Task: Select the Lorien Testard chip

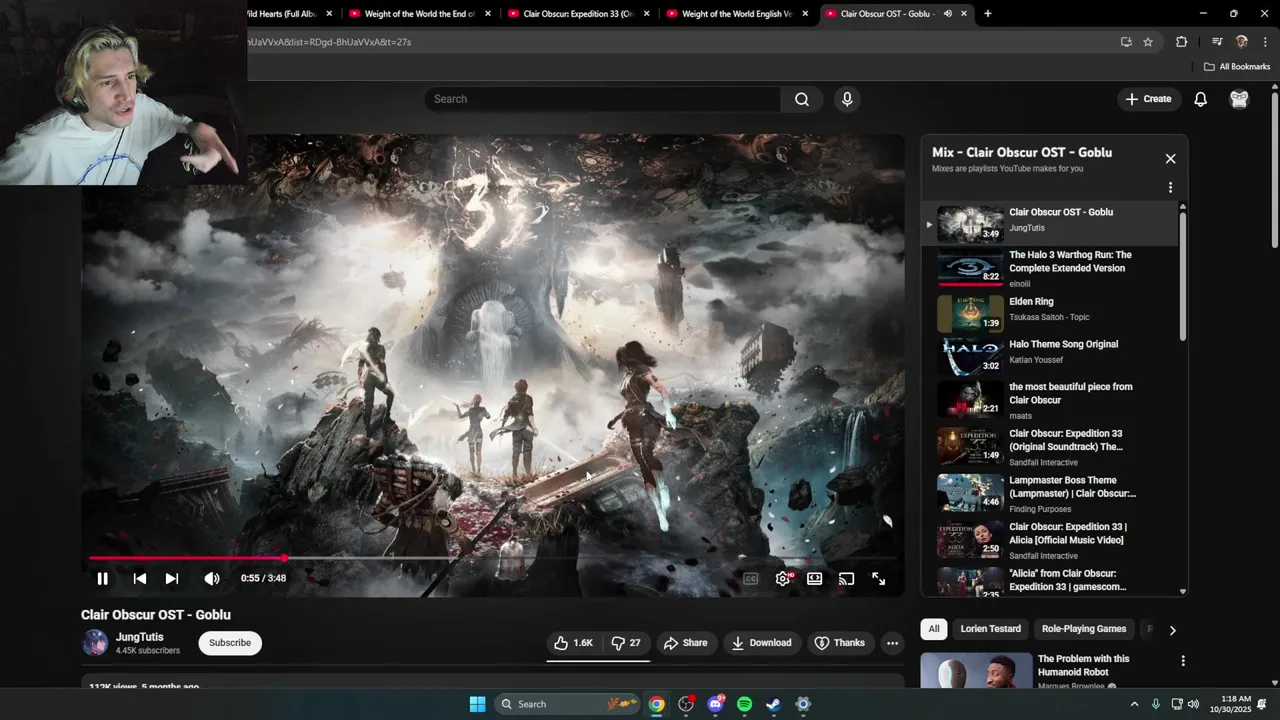Action: [990, 629]
